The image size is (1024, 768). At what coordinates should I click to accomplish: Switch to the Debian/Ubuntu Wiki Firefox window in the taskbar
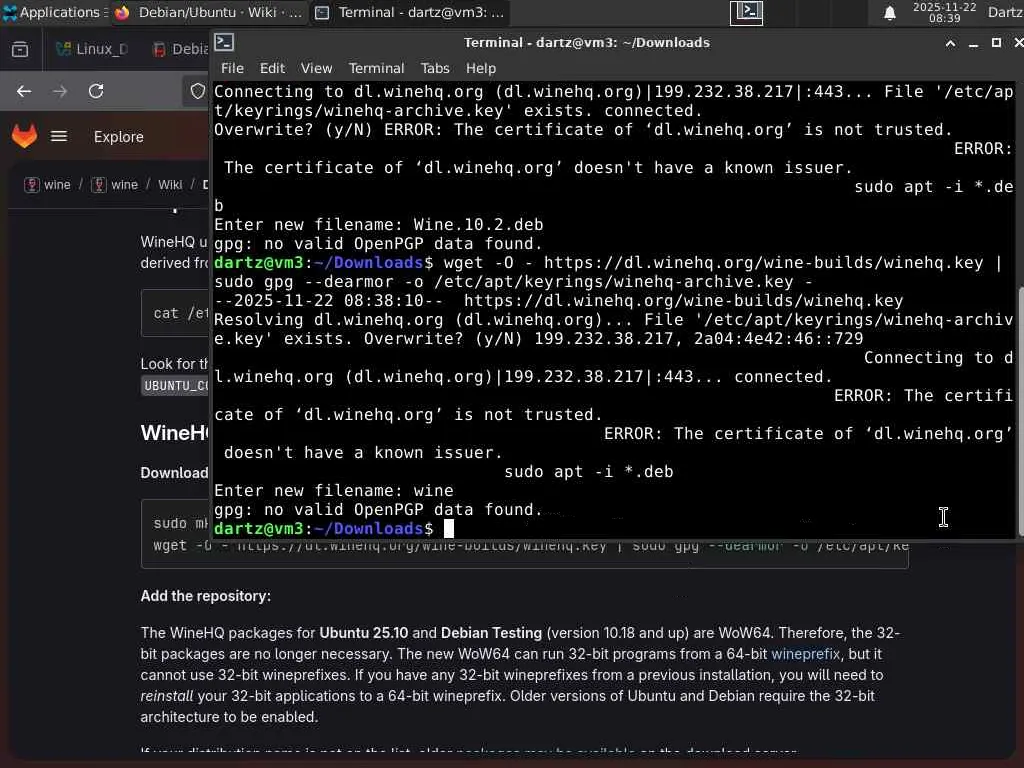pos(209,12)
